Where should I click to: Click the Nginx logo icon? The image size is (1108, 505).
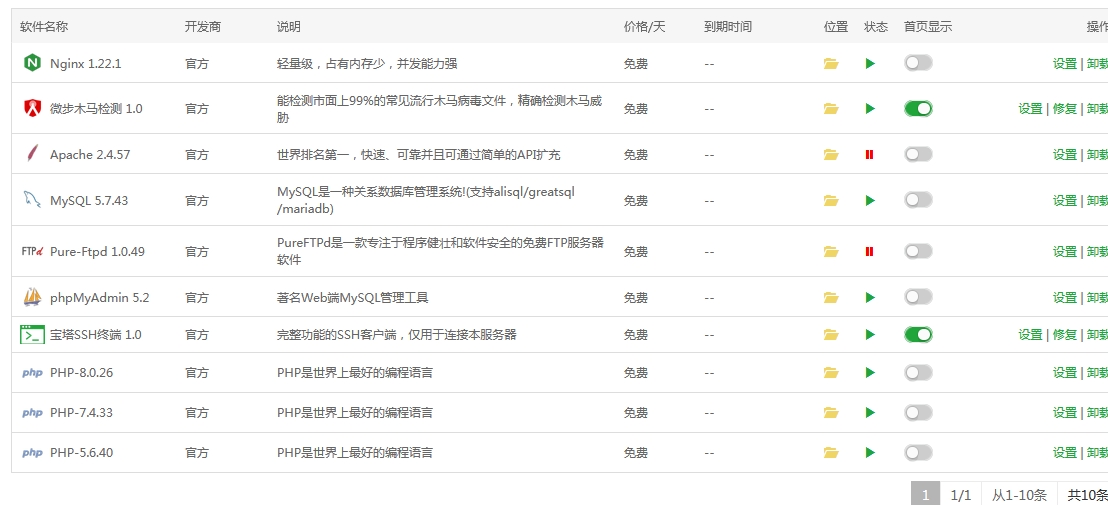coord(32,63)
